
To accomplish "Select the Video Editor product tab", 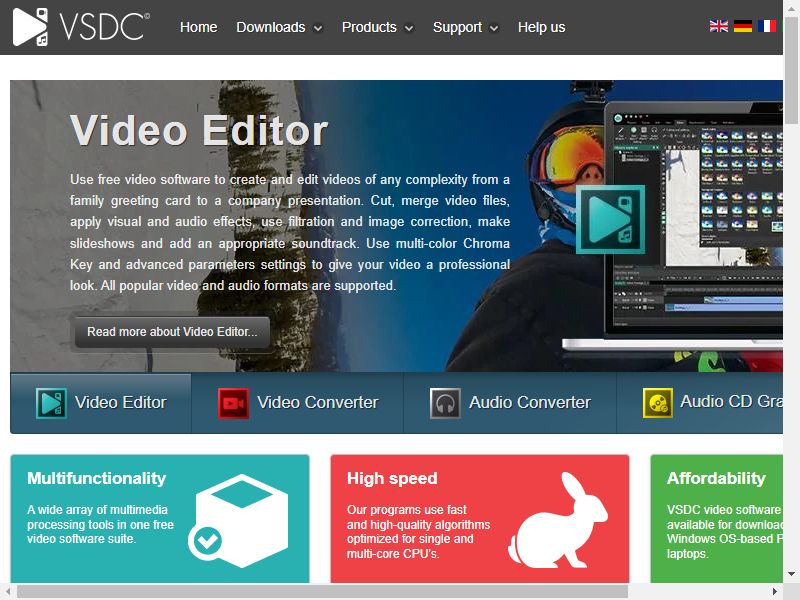I will [101, 403].
